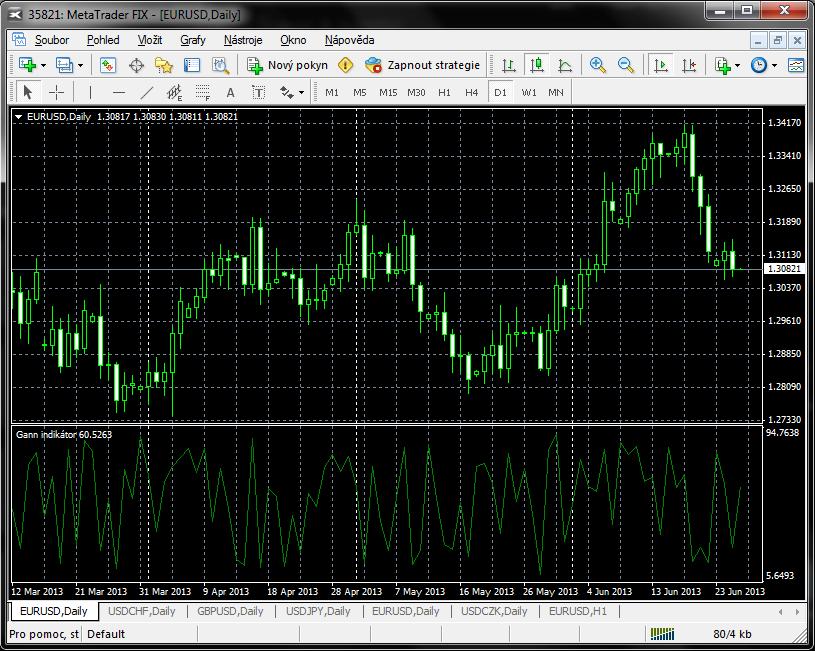The width and height of the screenshot is (815, 651).
Task: Switch to the GBPUSD,Daily chart tab
Action: pyautogui.click(x=230, y=611)
